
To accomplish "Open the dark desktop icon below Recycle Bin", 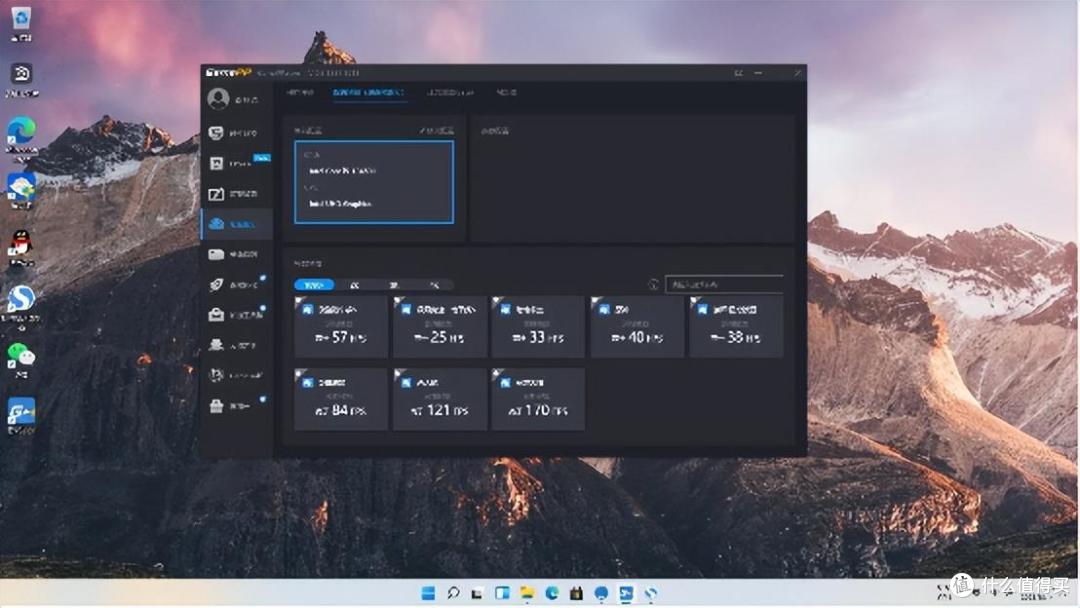I will (21, 79).
